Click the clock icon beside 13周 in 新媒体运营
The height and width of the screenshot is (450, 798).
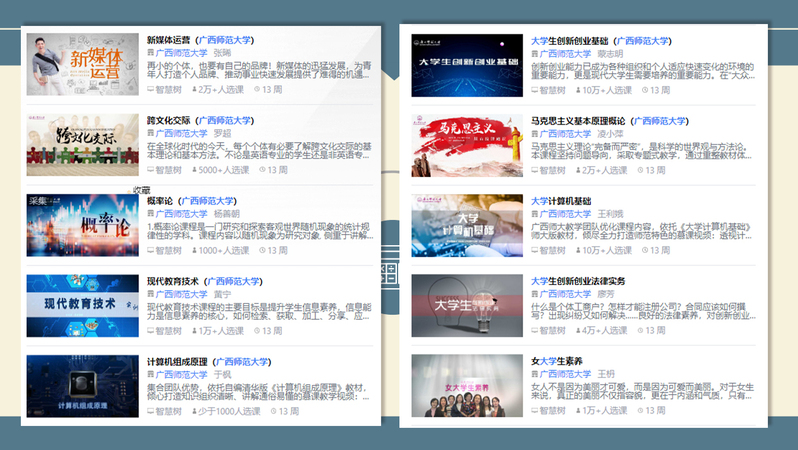[x=257, y=89]
